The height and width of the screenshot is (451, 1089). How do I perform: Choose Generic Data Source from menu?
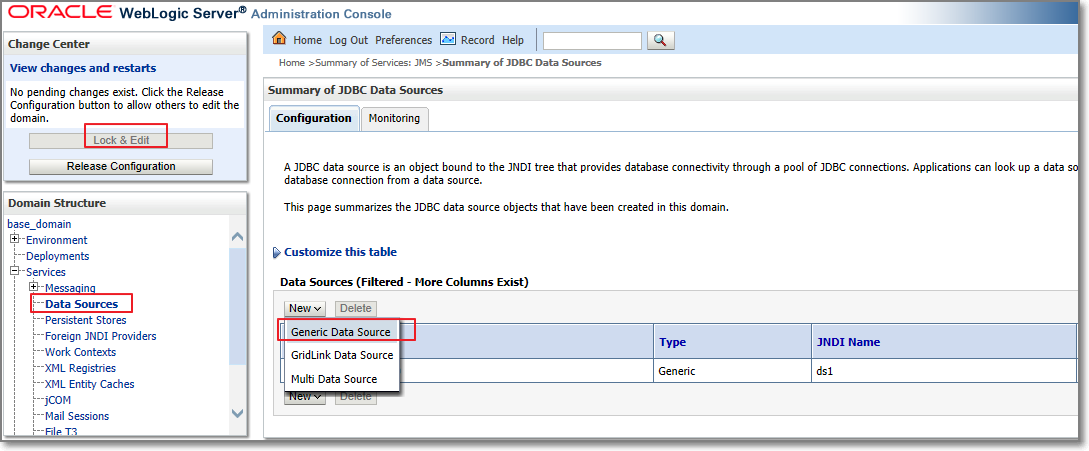pyautogui.click(x=340, y=331)
